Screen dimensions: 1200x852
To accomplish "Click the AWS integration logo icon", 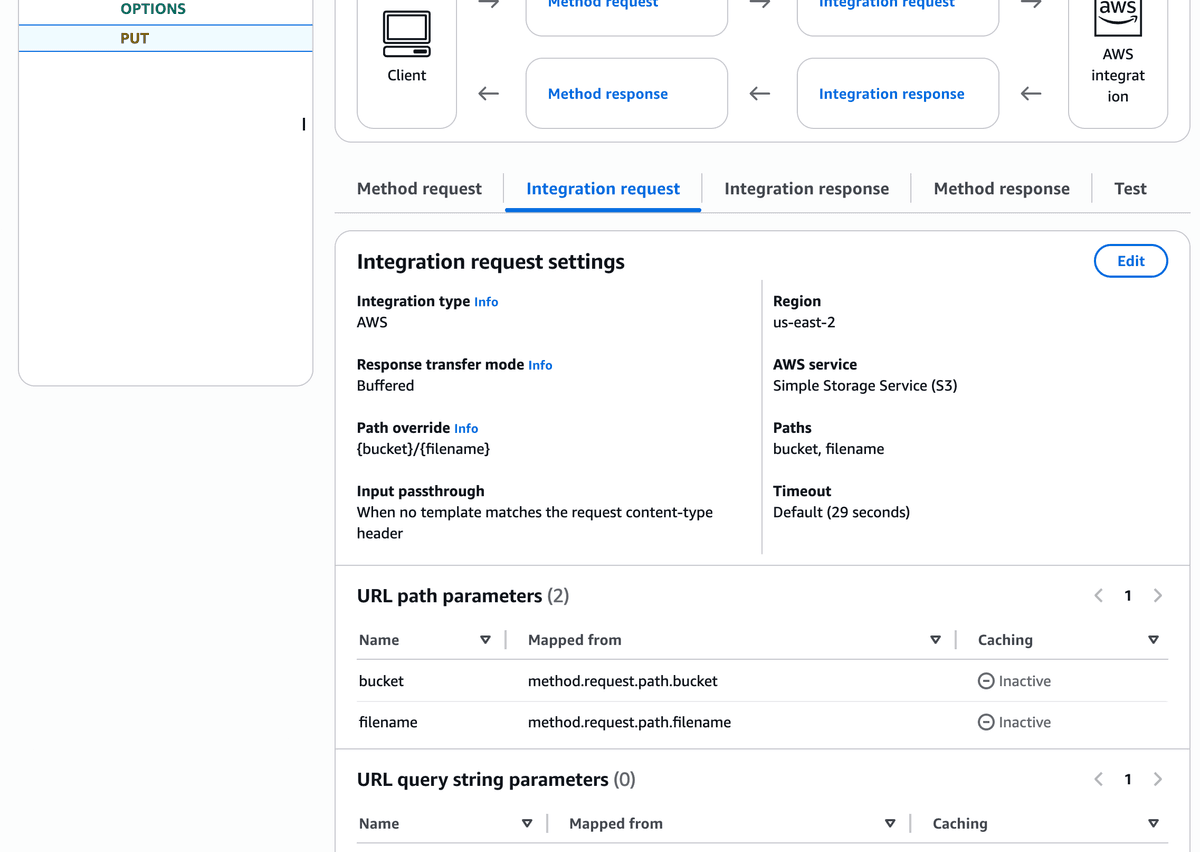I will (1117, 16).
